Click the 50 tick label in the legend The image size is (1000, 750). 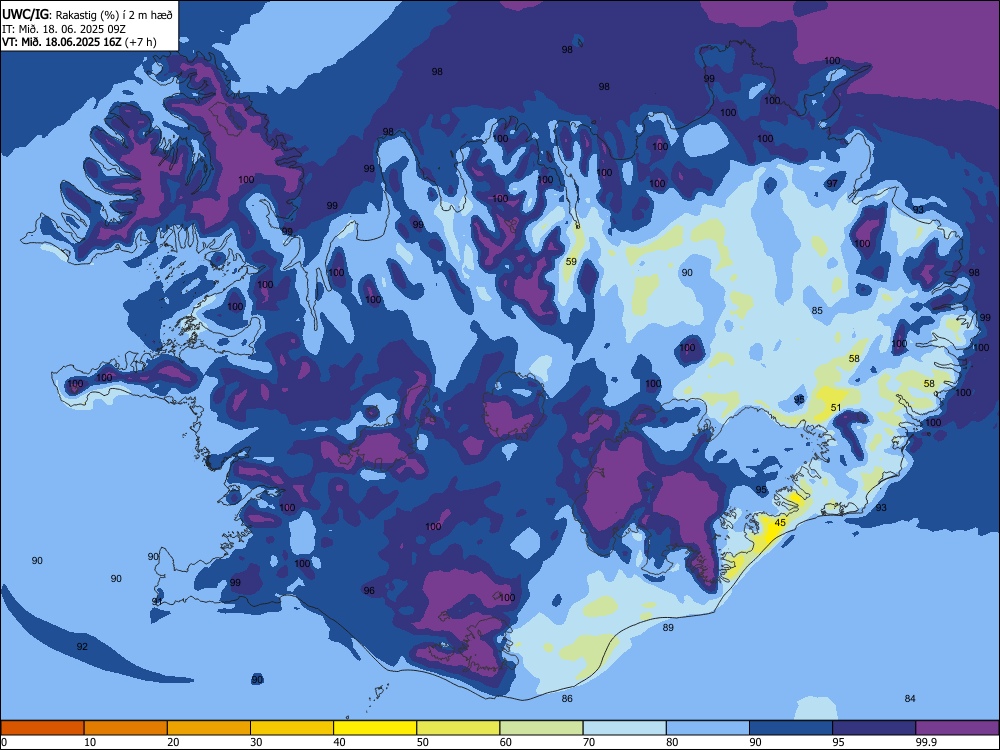click(x=422, y=742)
